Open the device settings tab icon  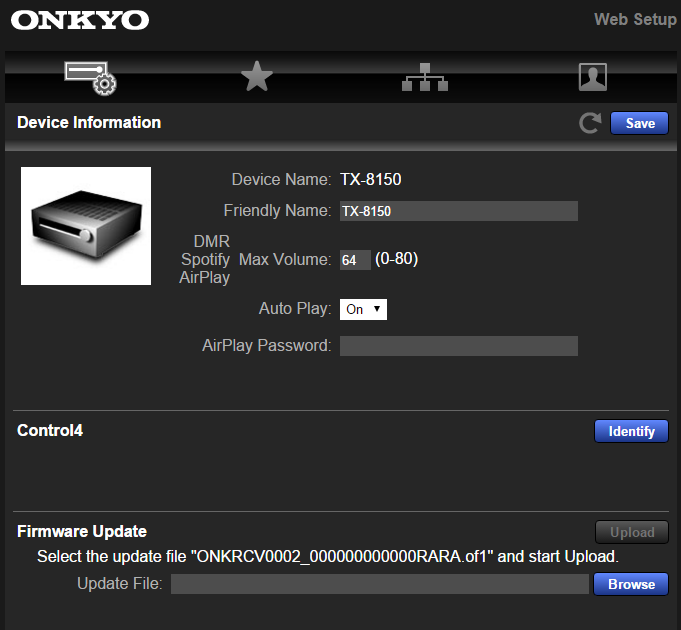(90, 78)
